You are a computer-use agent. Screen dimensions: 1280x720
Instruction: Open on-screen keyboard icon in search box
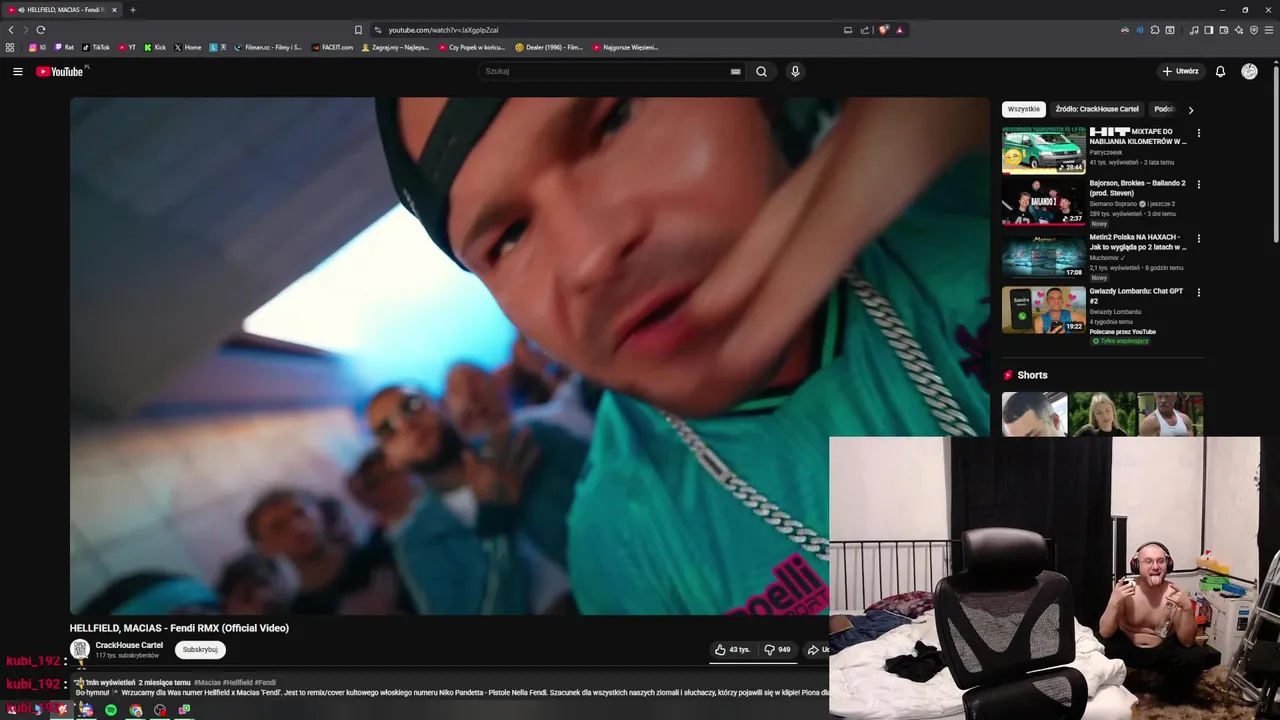tap(735, 72)
